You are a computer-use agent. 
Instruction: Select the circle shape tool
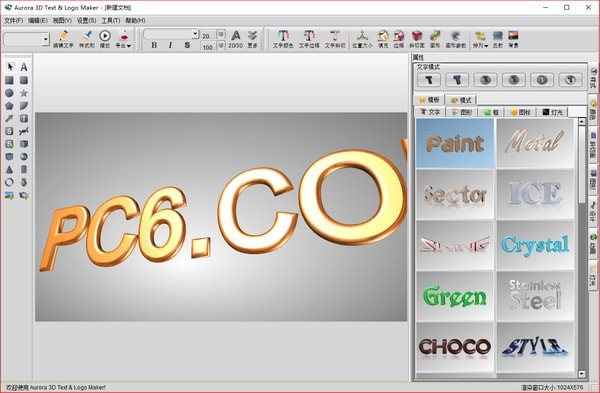(x=10, y=93)
